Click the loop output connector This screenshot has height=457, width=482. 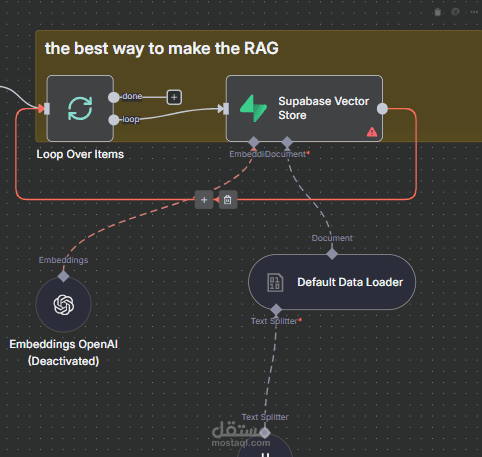pyautogui.click(x=114, y=120)
